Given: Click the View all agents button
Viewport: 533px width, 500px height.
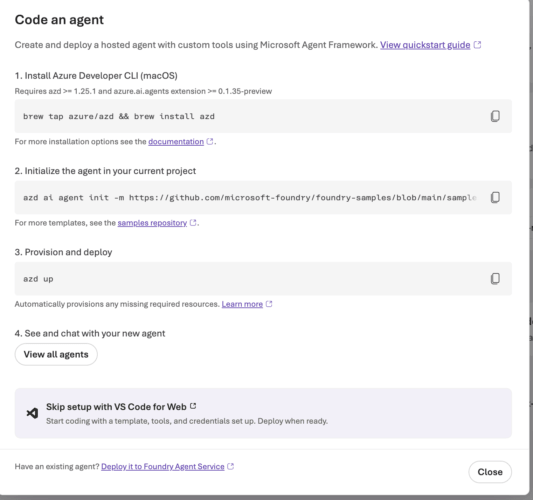Looking at the screenshot, I should (x=56, y=355).
